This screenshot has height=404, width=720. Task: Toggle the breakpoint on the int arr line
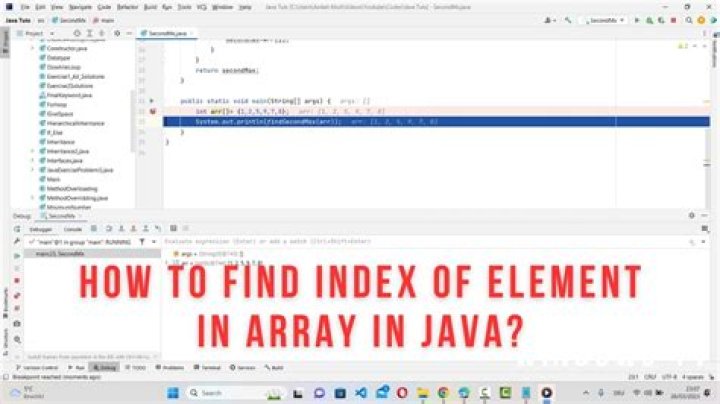click(152, 111)
